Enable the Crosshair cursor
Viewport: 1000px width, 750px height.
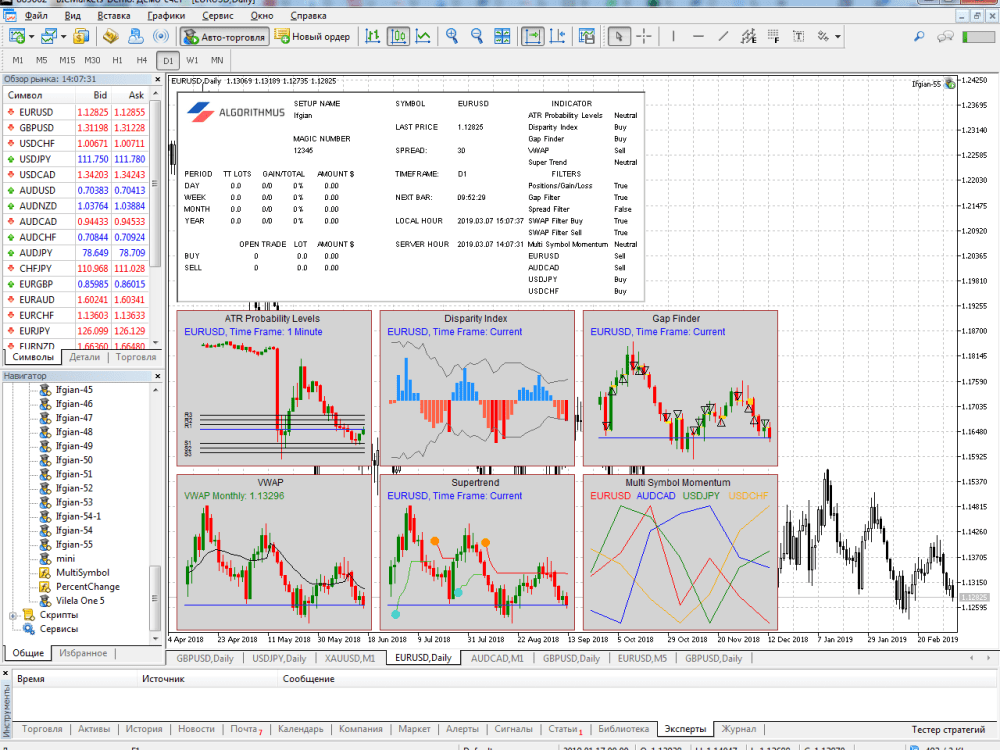point(644,36)
